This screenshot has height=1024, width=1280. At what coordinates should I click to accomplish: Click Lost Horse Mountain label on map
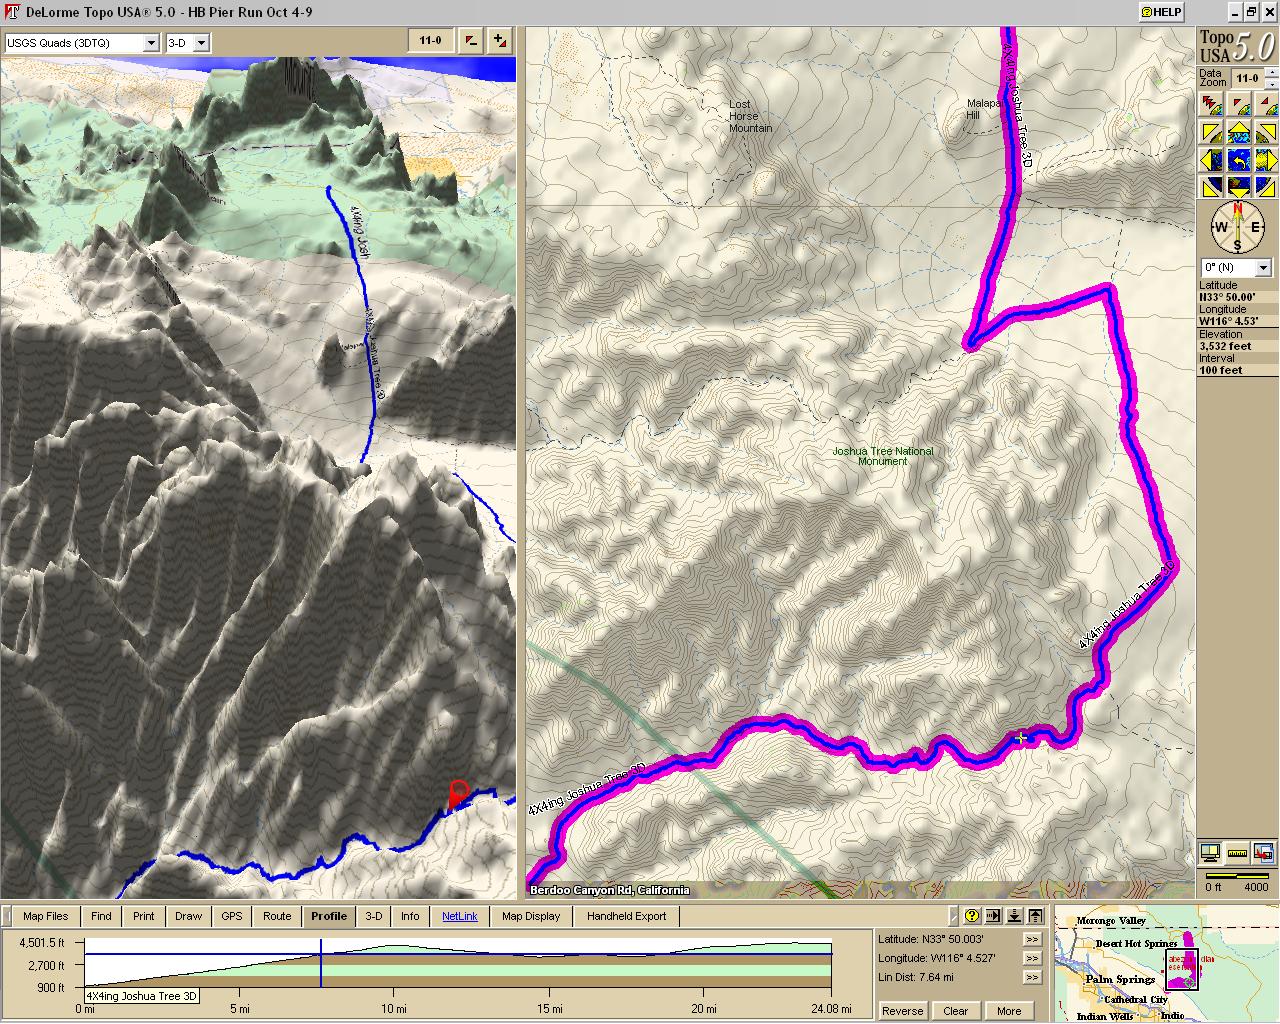click(x=750, y=116)
